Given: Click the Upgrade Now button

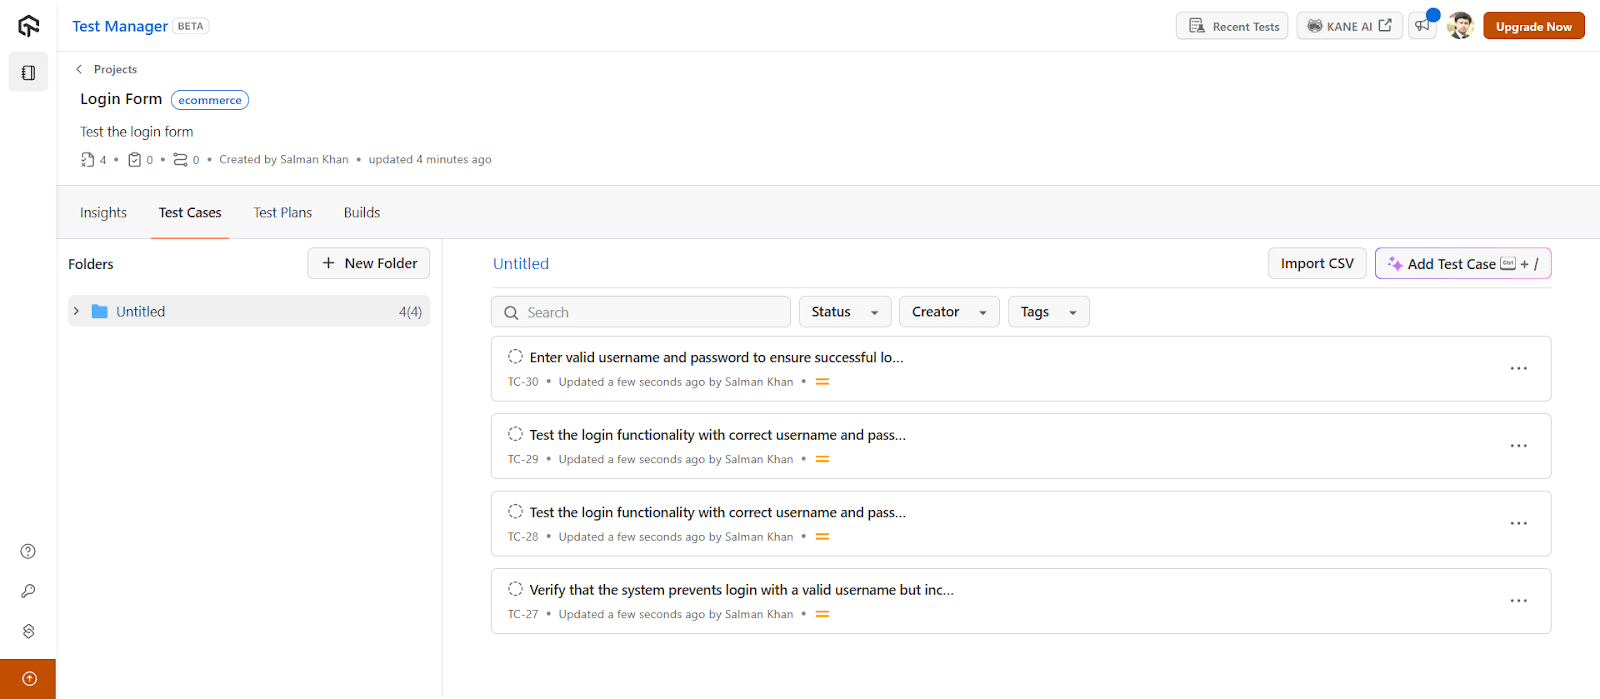Looking at the screenshot, I should click(x=1533, y=26).
